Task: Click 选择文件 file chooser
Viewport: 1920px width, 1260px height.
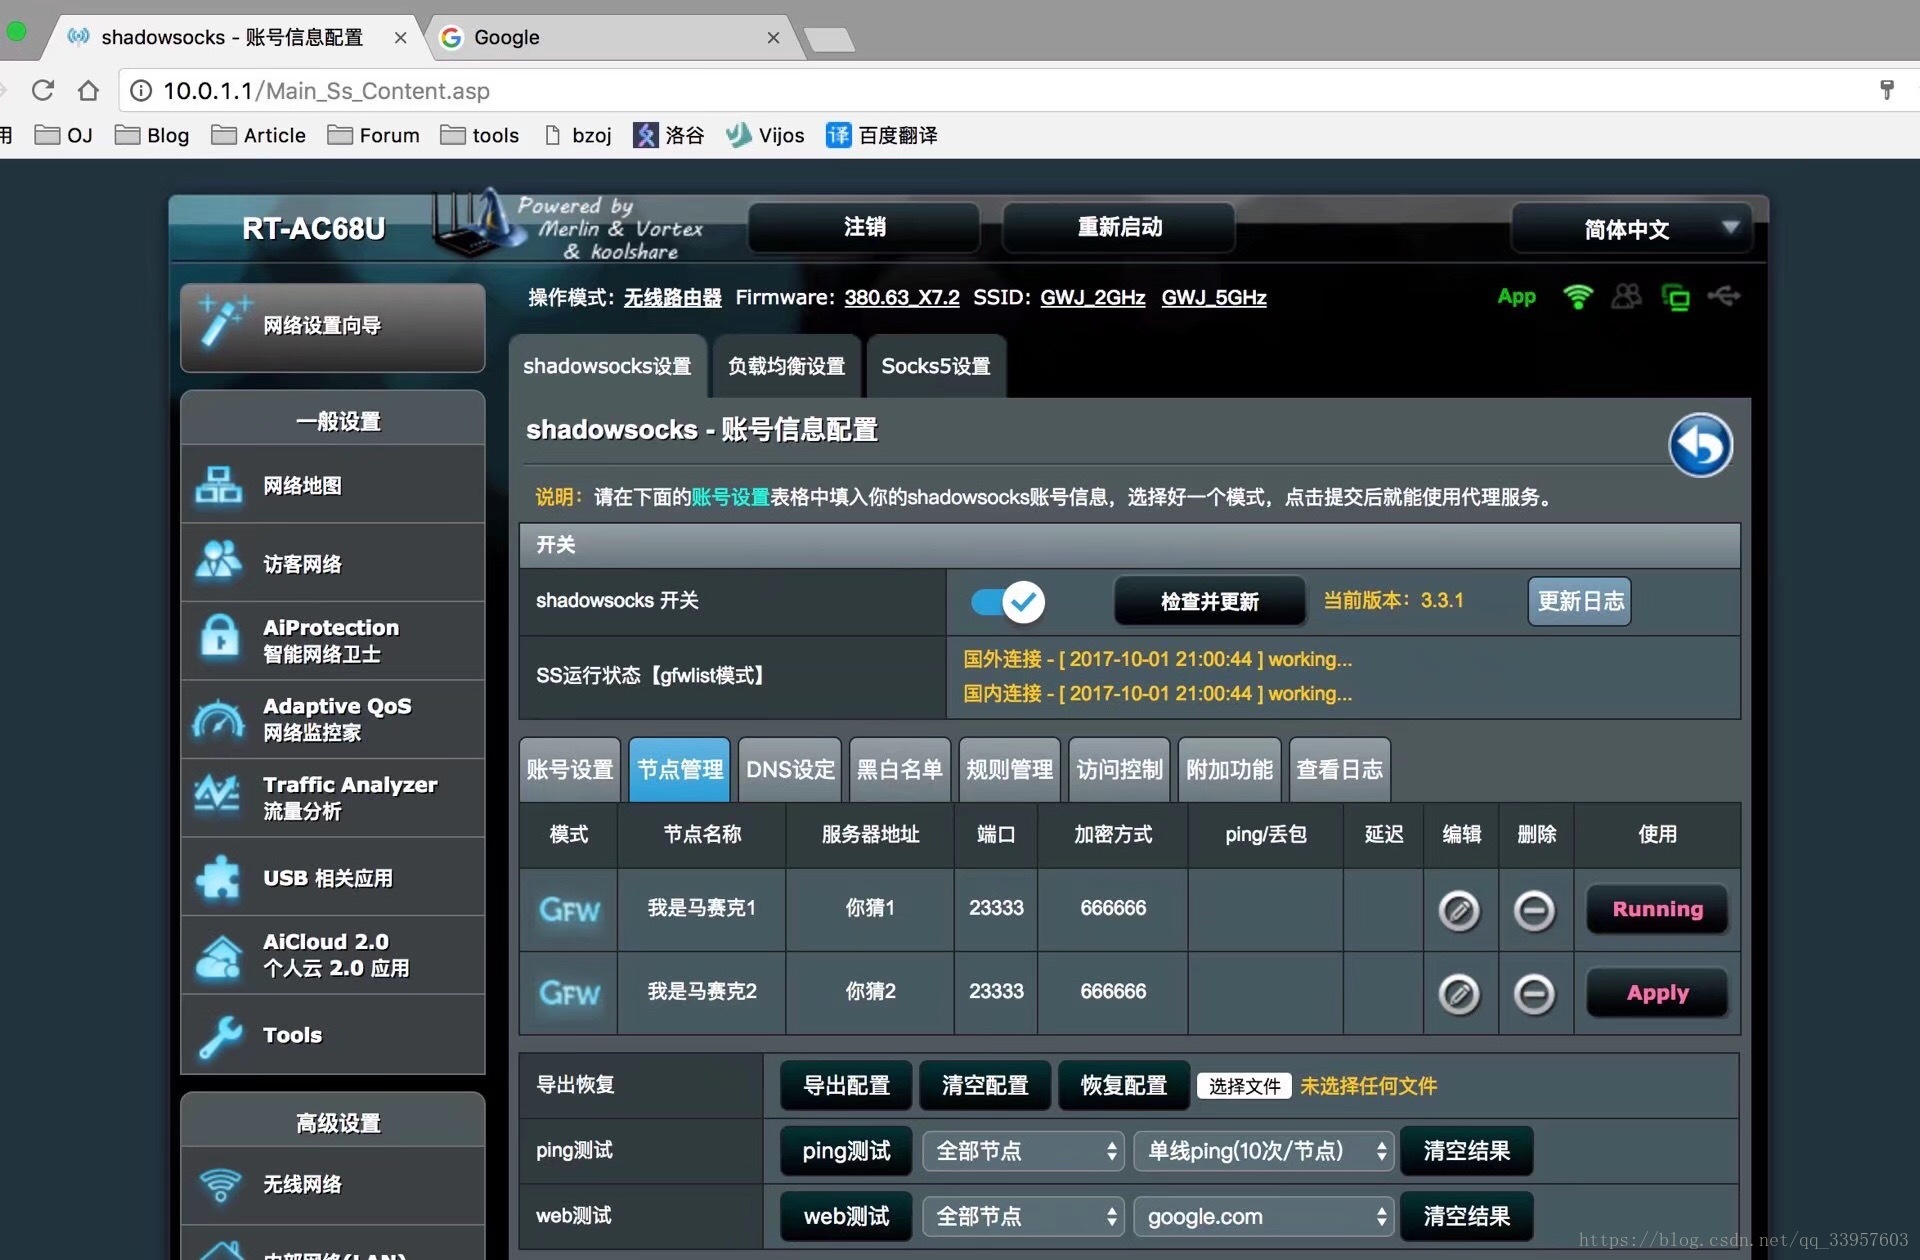Action: tap(1244, 1086)
